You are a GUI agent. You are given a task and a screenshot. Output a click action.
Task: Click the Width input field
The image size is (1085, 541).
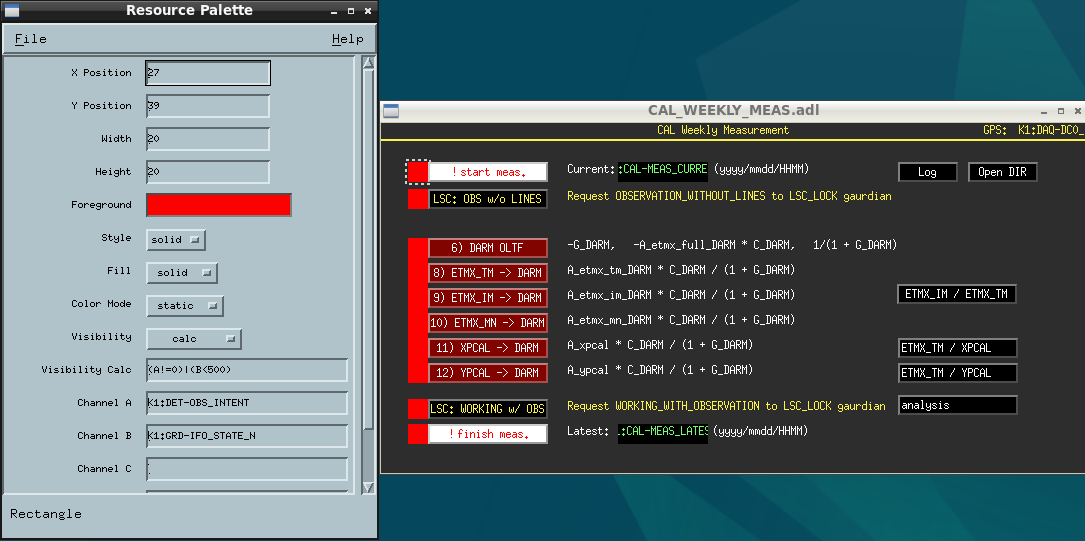(x=208, y=139)
